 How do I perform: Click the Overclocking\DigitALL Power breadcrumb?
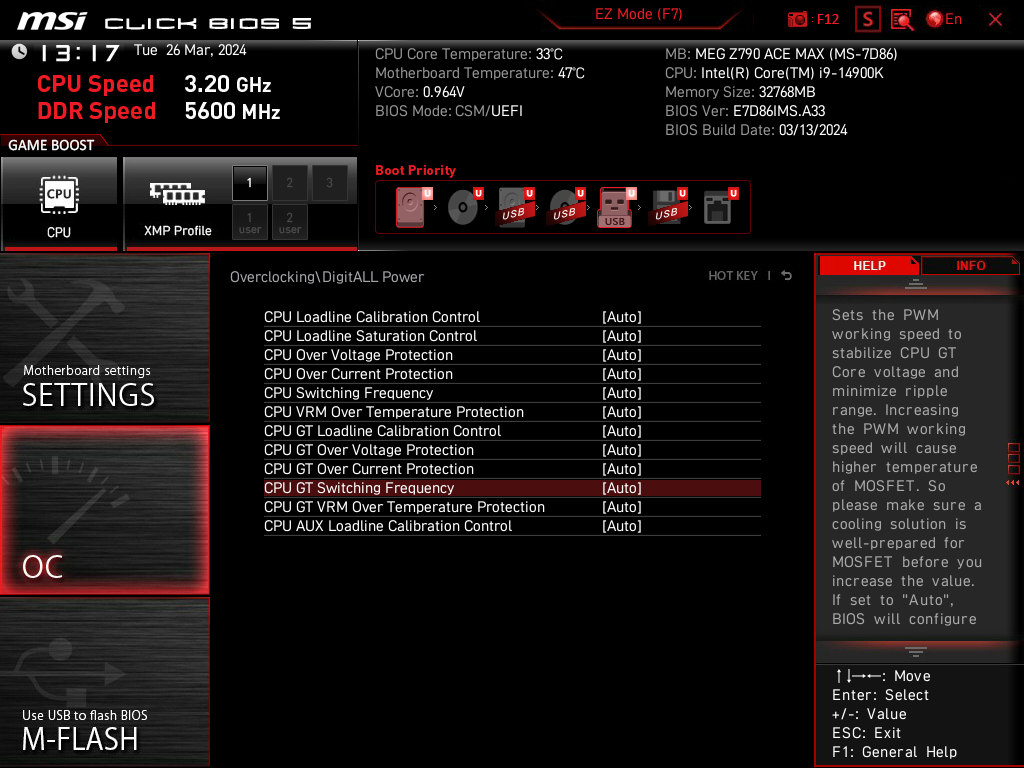point(327,277)
